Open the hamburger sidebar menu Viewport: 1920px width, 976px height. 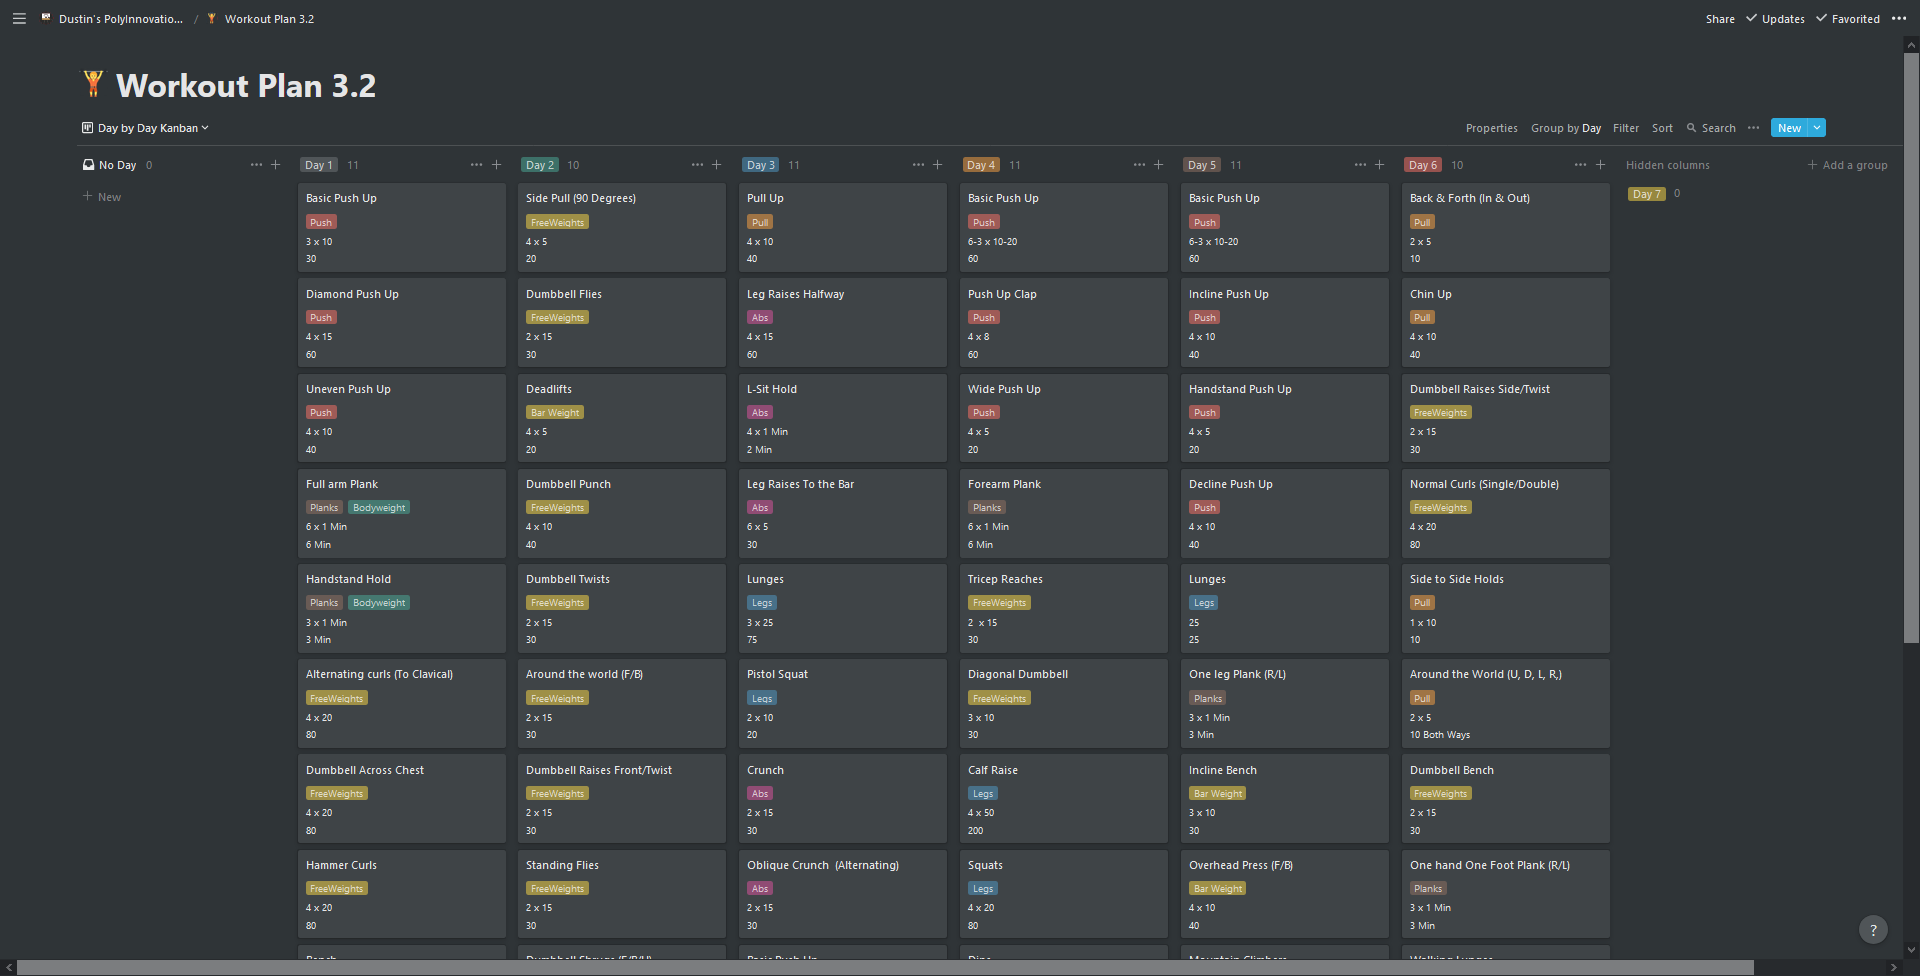point(19,19)
